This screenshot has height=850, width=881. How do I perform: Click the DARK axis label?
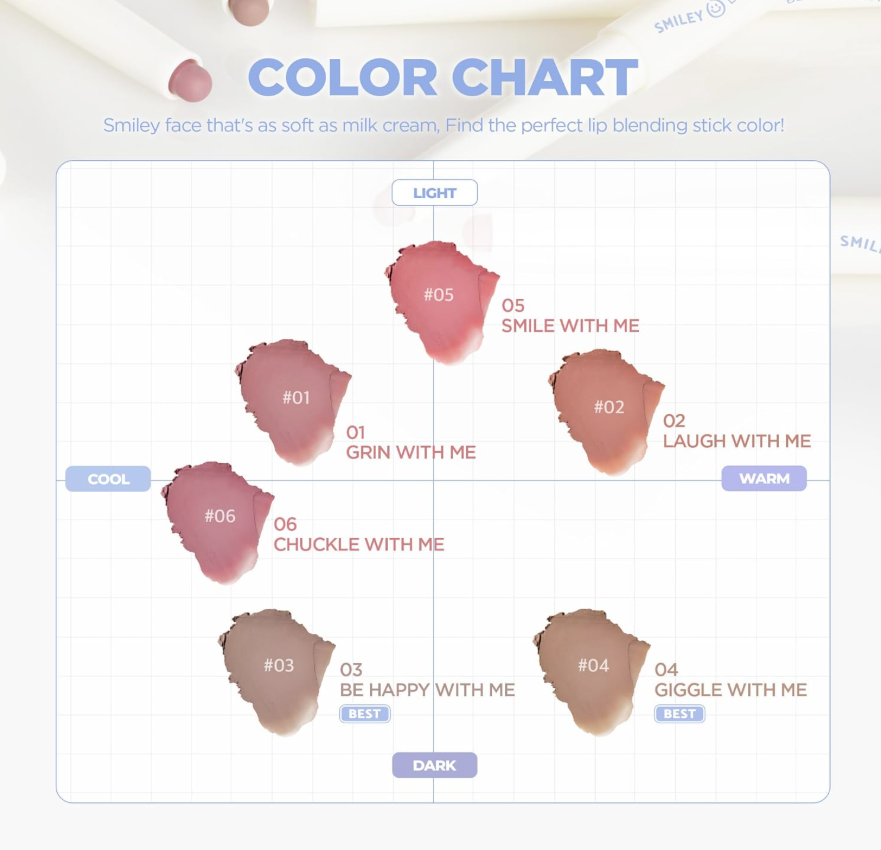[434, 765]
